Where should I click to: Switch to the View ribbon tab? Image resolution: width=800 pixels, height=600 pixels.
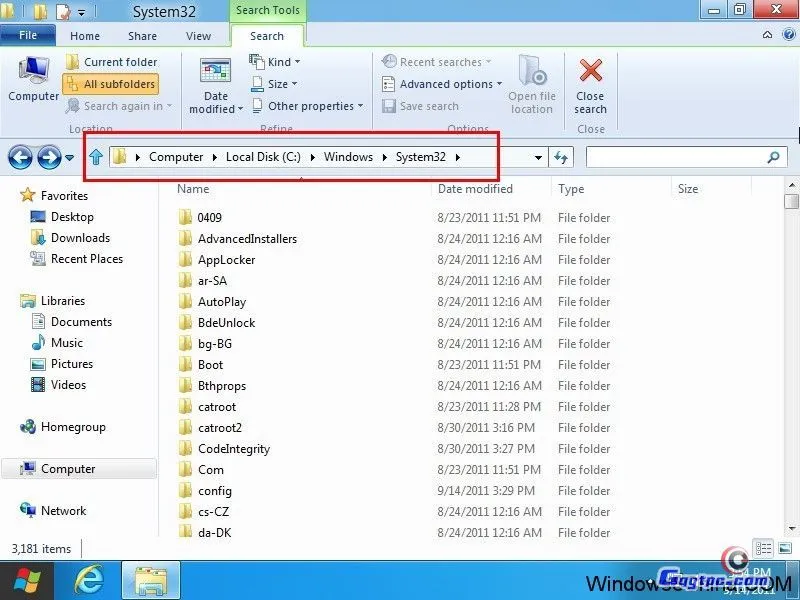199,36
